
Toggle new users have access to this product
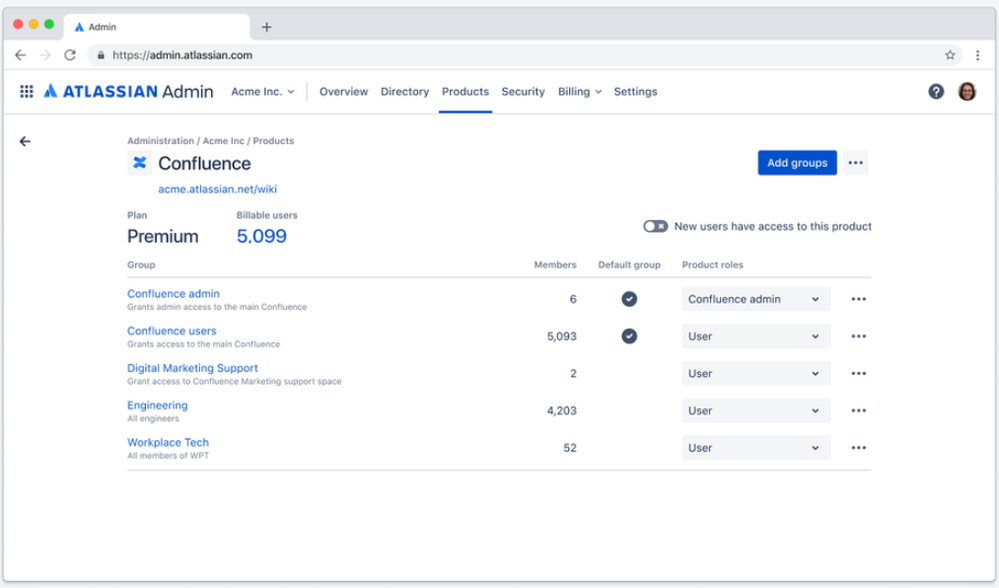[655, 226]
